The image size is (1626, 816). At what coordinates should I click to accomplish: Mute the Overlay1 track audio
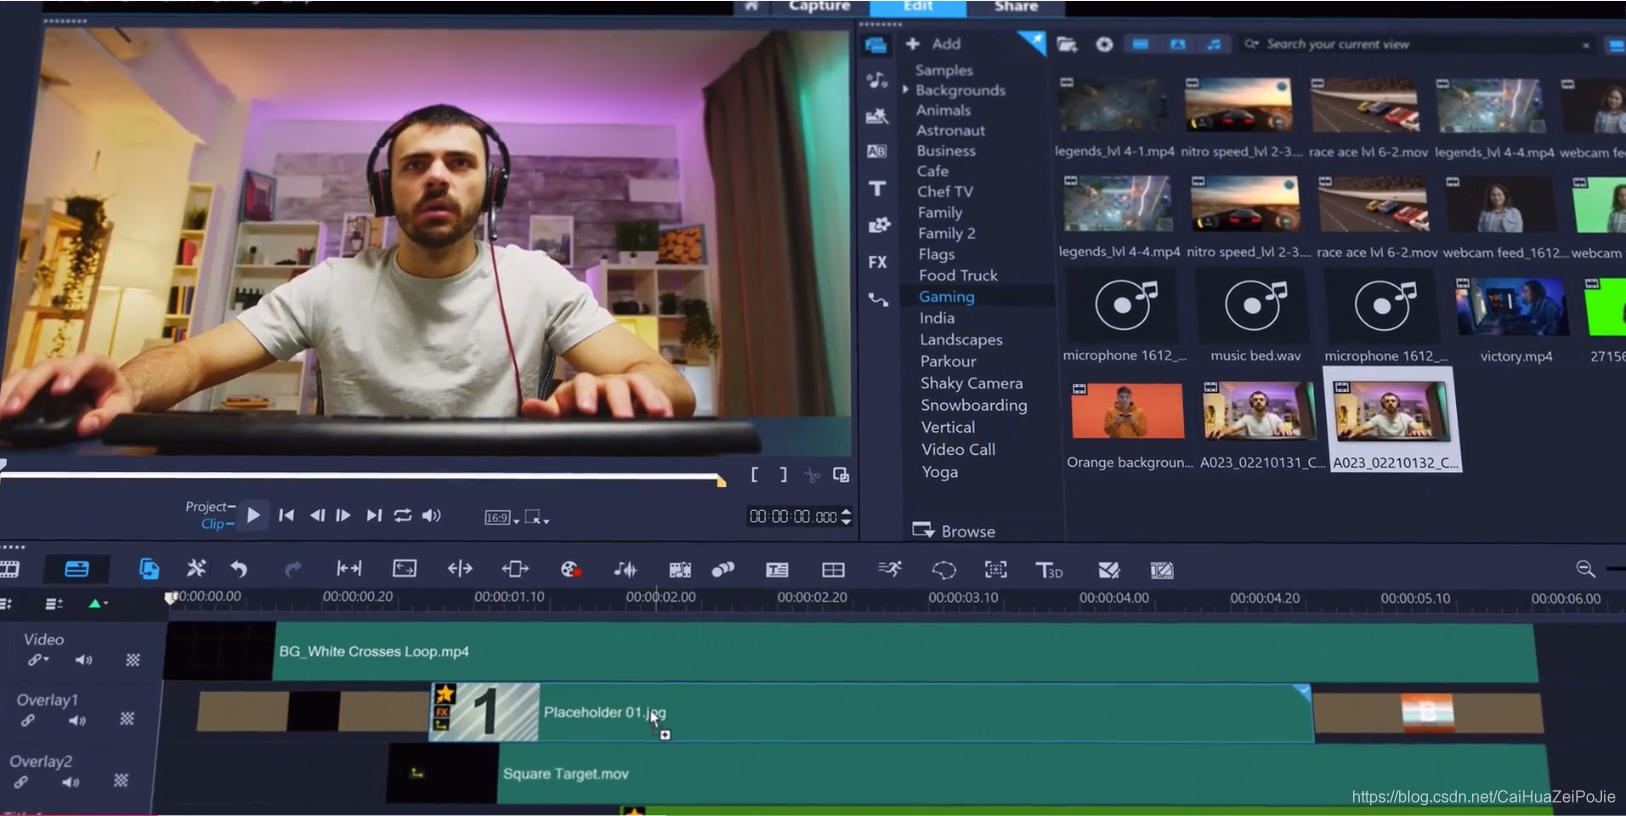77,720
